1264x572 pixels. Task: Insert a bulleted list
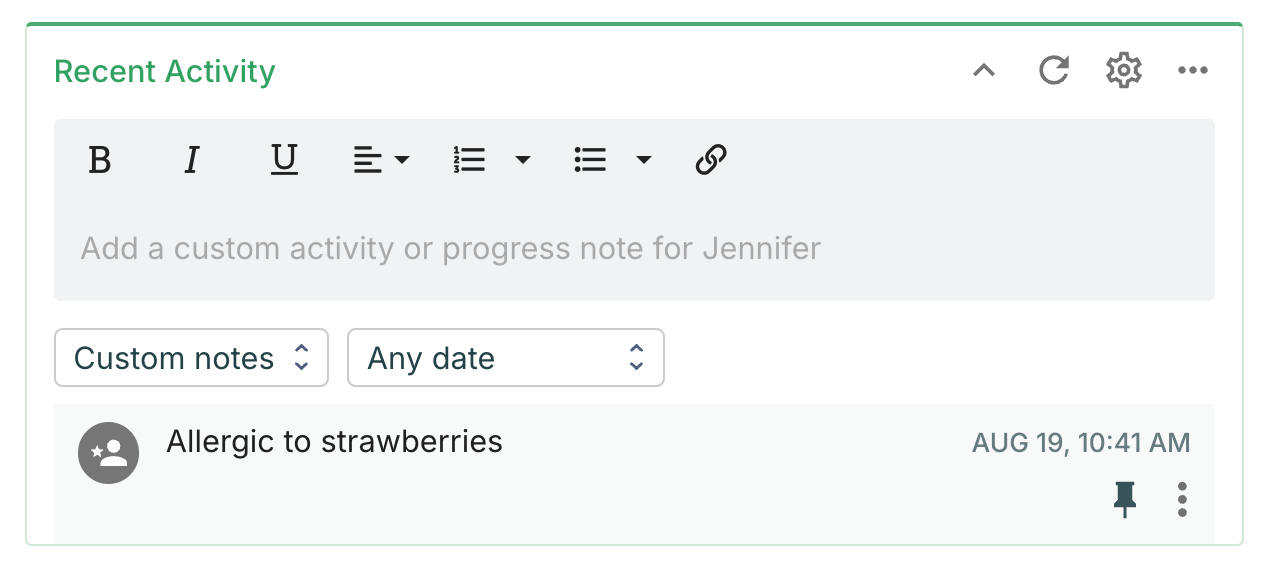(x=590, y=160)
